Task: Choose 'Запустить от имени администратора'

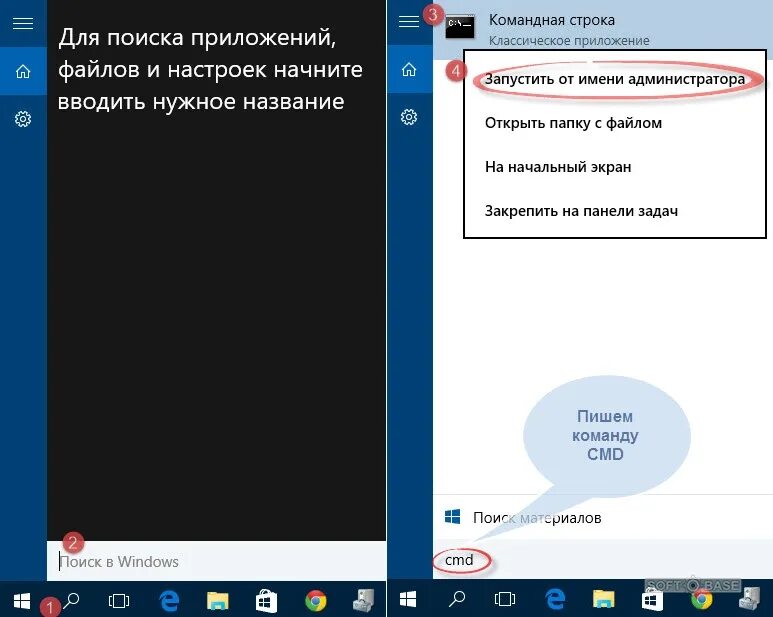Action: pos(615,79)
